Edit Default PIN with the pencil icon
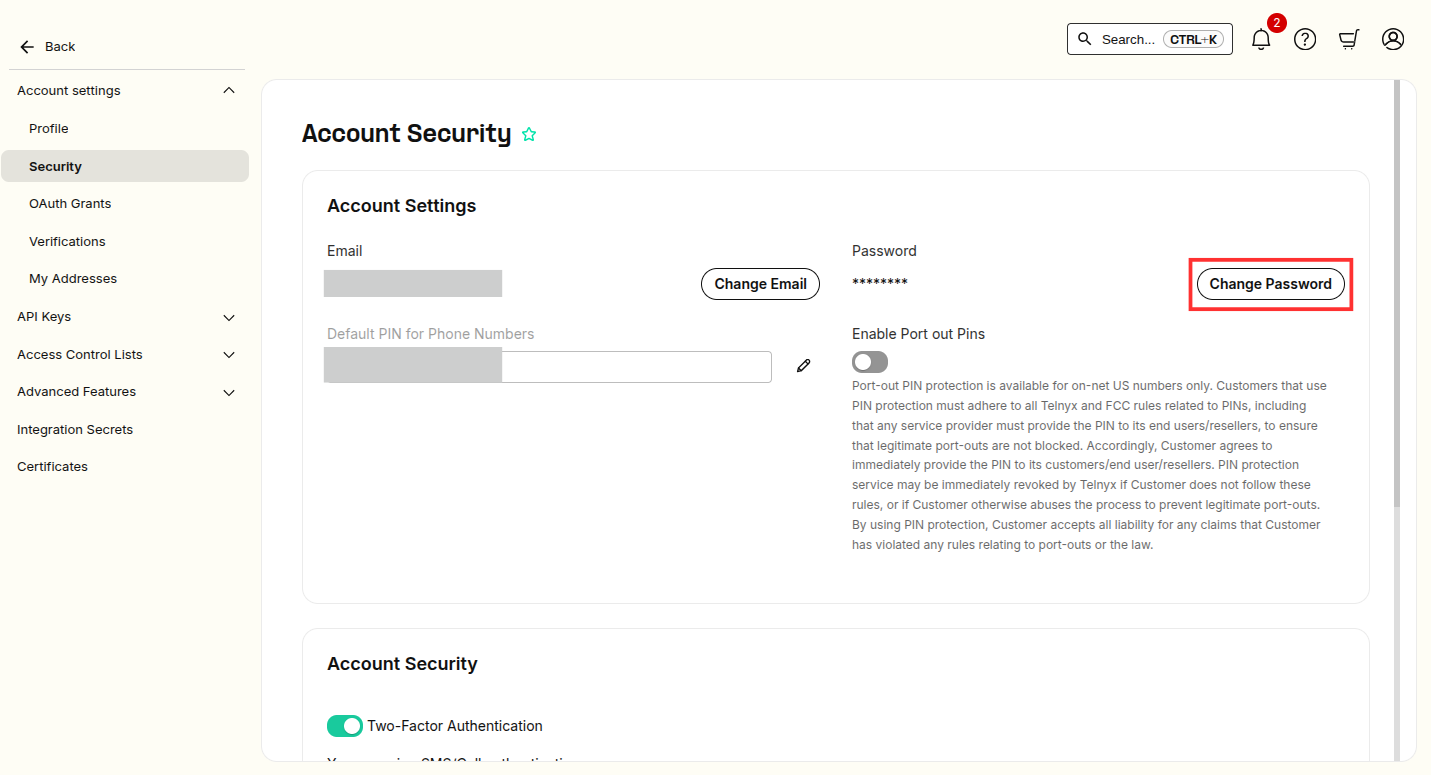 click(803, 366)
